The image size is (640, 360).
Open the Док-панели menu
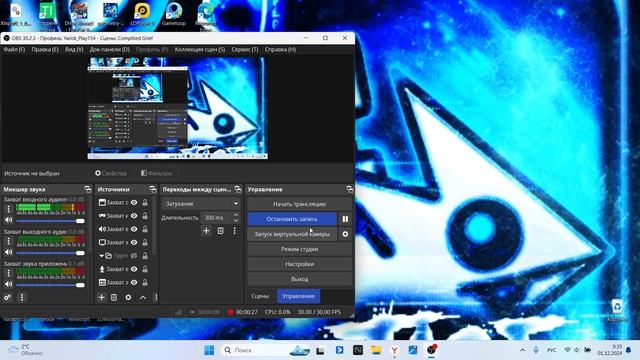[x=109, y=49]
